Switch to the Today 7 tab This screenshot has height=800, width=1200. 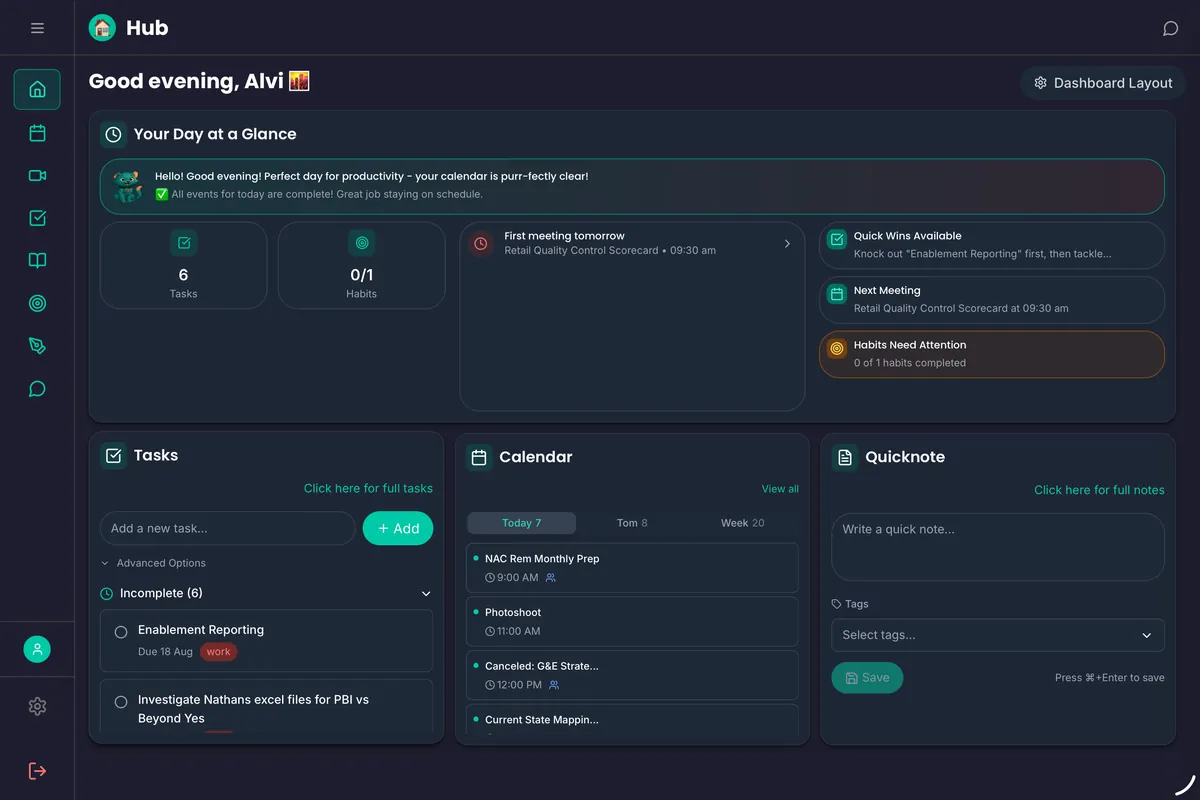[x=521, y=523]
